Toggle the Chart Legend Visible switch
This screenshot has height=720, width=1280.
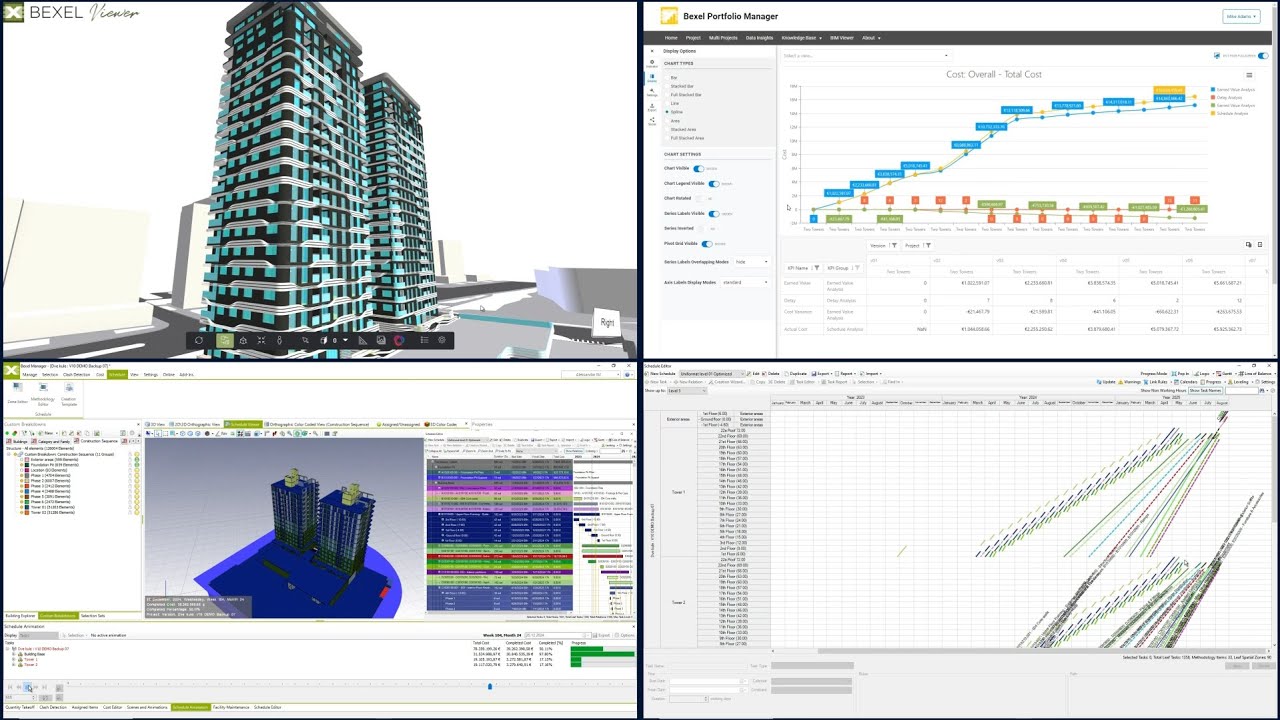click(714, 184)
